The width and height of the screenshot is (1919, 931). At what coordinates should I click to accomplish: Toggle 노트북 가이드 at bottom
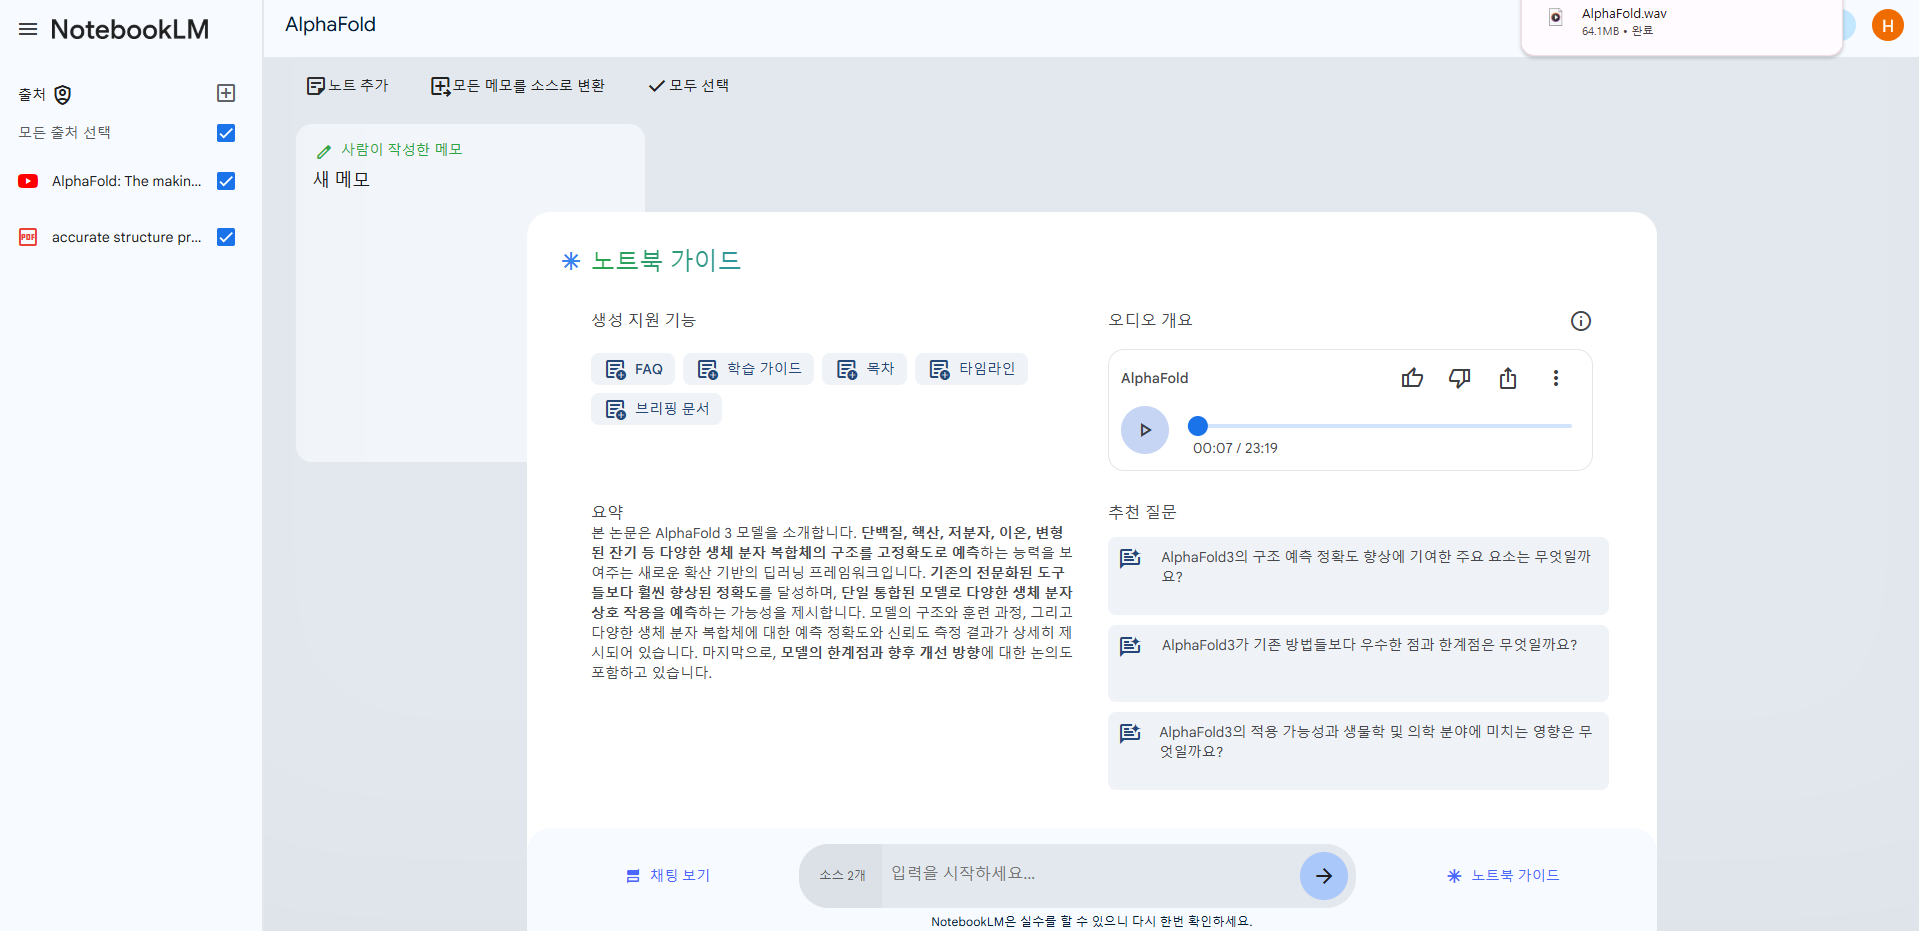[1503, 876]
